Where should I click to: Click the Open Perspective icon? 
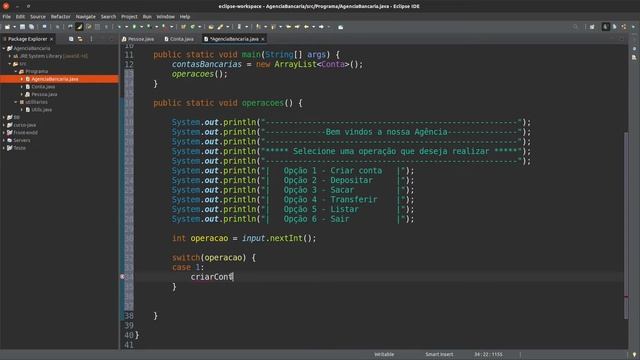point(592,27)
